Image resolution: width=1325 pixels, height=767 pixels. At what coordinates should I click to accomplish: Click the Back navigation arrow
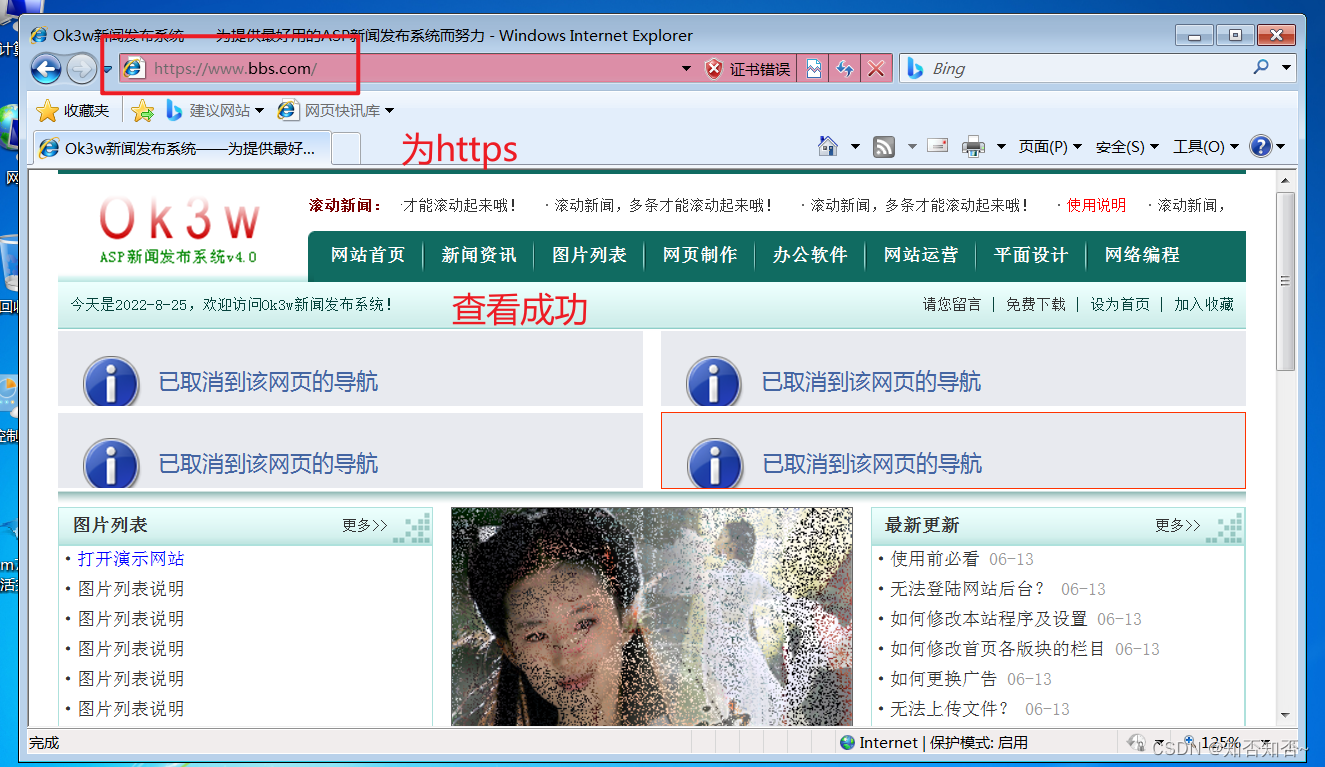(x=47, y=68)
